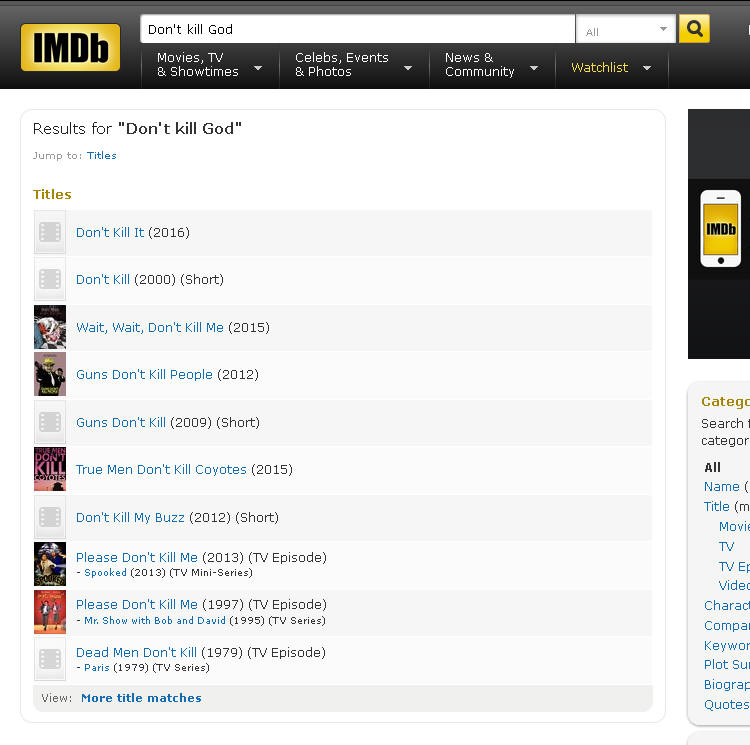Open Don't Kill (2000) short title
This screenshot has width=750, height=745.
(103, 279)
